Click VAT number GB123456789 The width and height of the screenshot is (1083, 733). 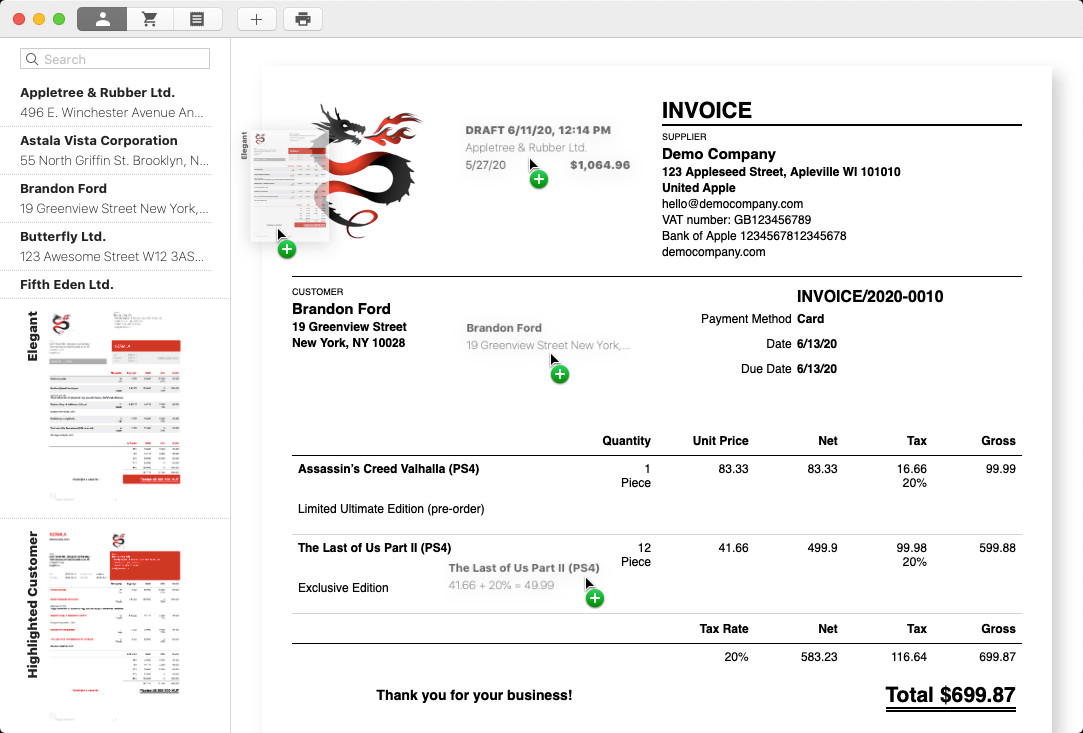pos(736,220)
